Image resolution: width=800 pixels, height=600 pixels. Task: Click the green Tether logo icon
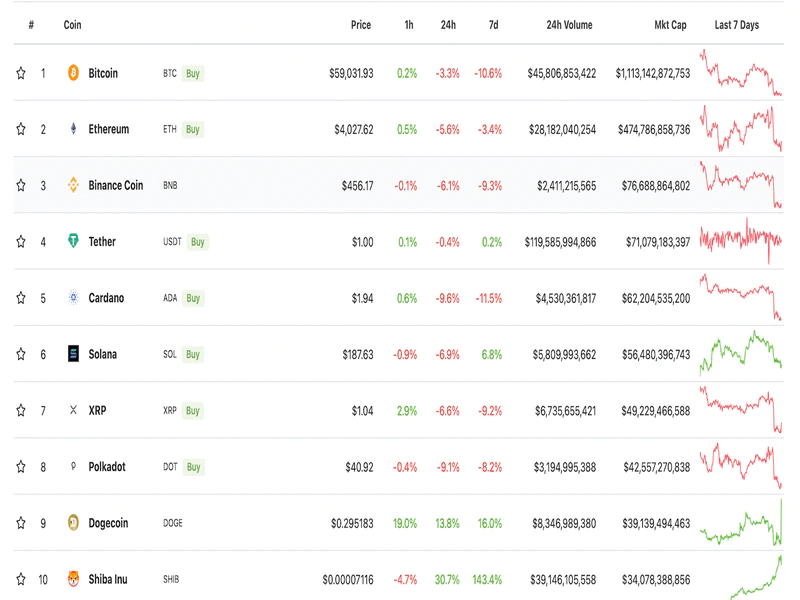73,241
